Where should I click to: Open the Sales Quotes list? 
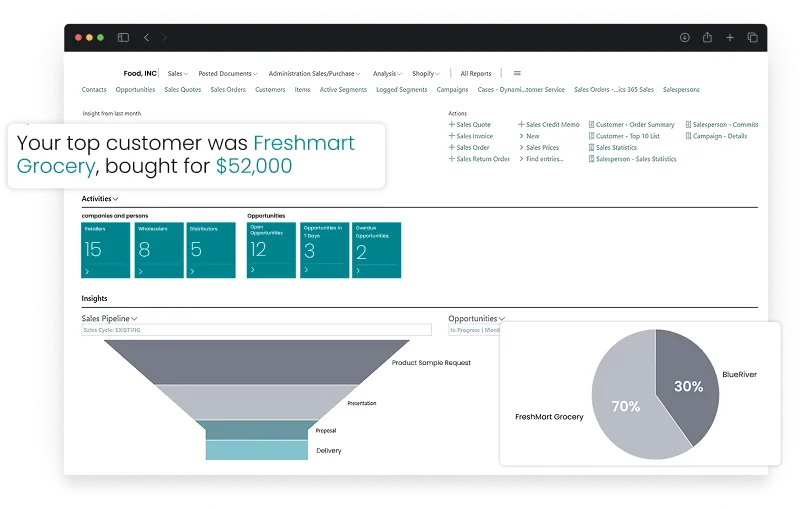point(183,90)
